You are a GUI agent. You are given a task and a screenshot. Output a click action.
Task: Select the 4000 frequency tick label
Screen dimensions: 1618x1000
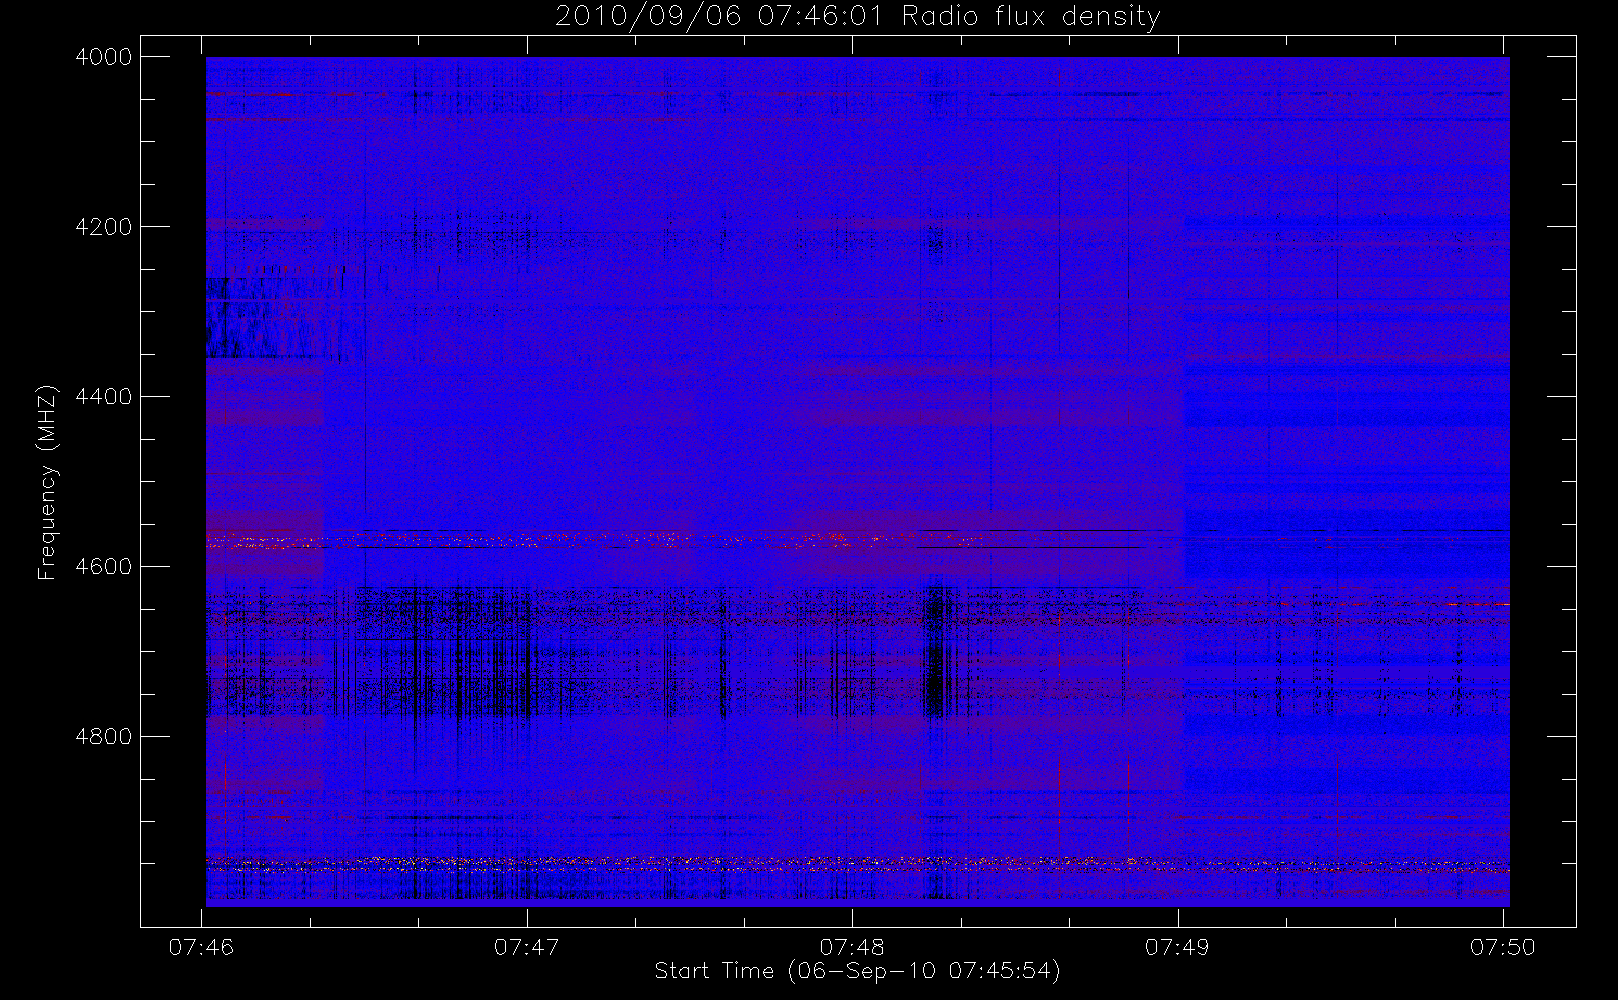coord(104,57)
